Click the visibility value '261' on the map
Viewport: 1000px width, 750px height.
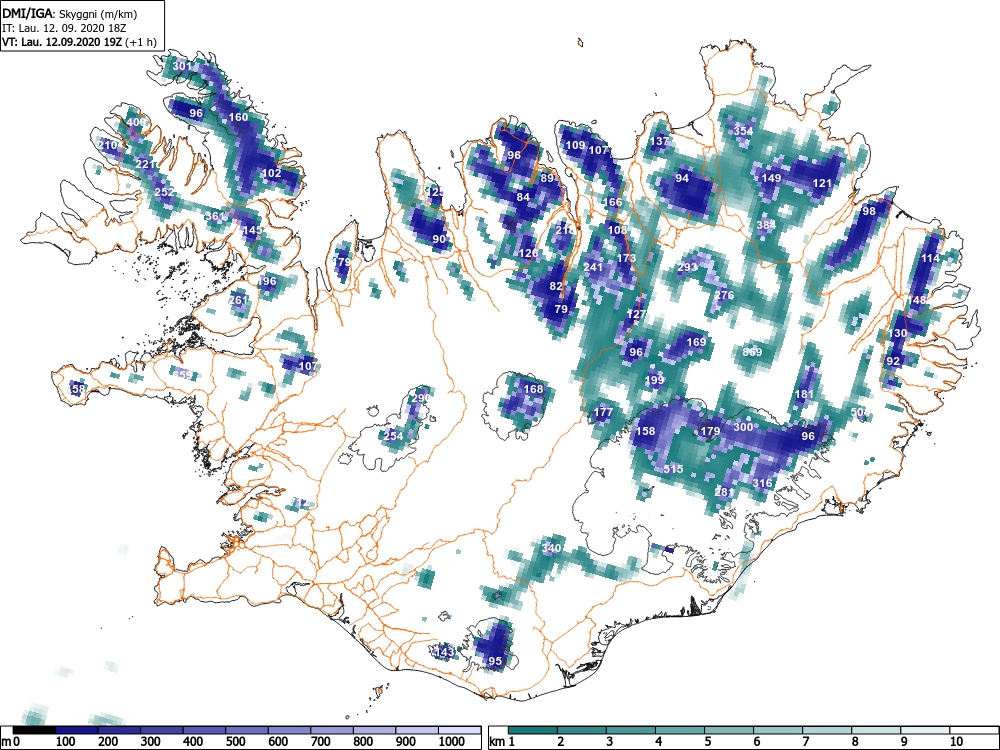click(238, 300)
